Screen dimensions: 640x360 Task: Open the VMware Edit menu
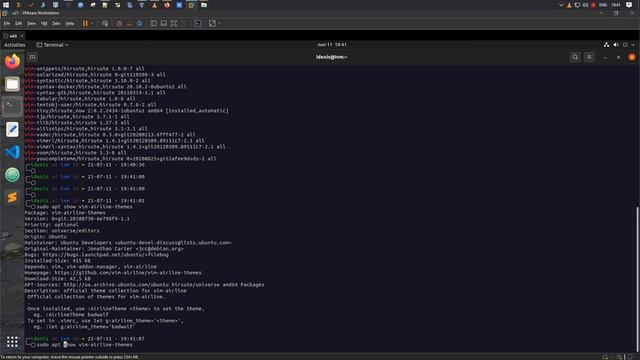pos(18,24)
